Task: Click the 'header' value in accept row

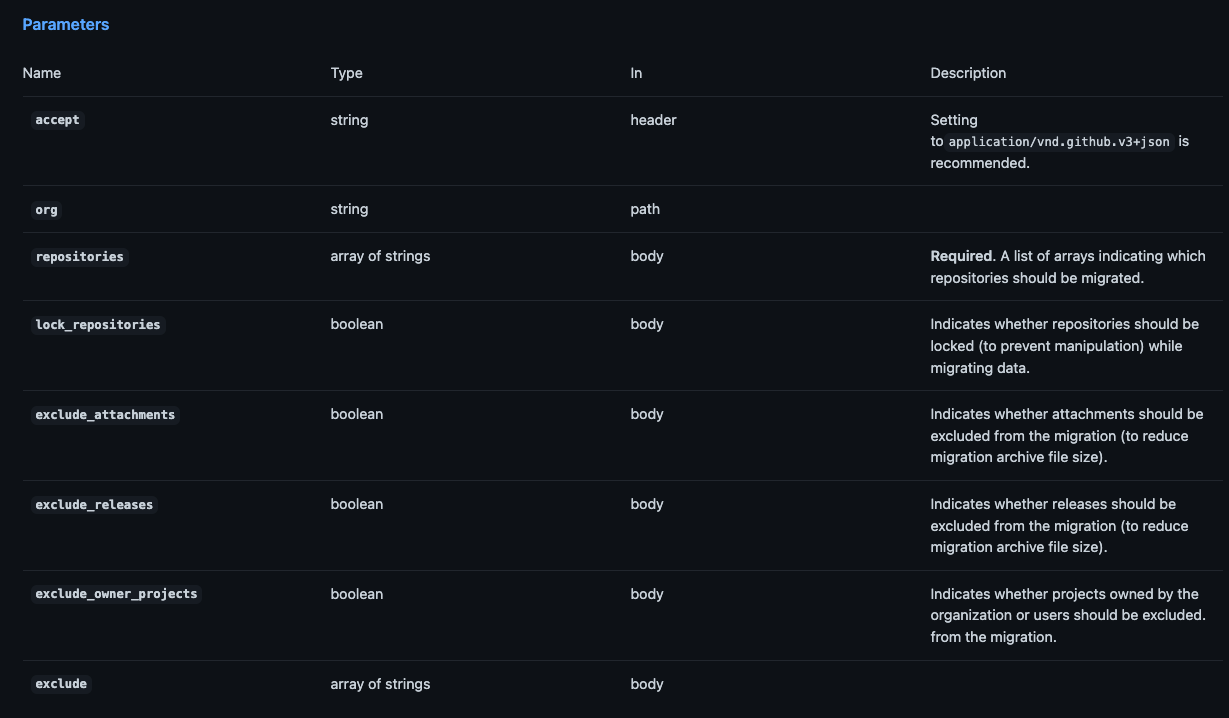Action: pos(653,120)
